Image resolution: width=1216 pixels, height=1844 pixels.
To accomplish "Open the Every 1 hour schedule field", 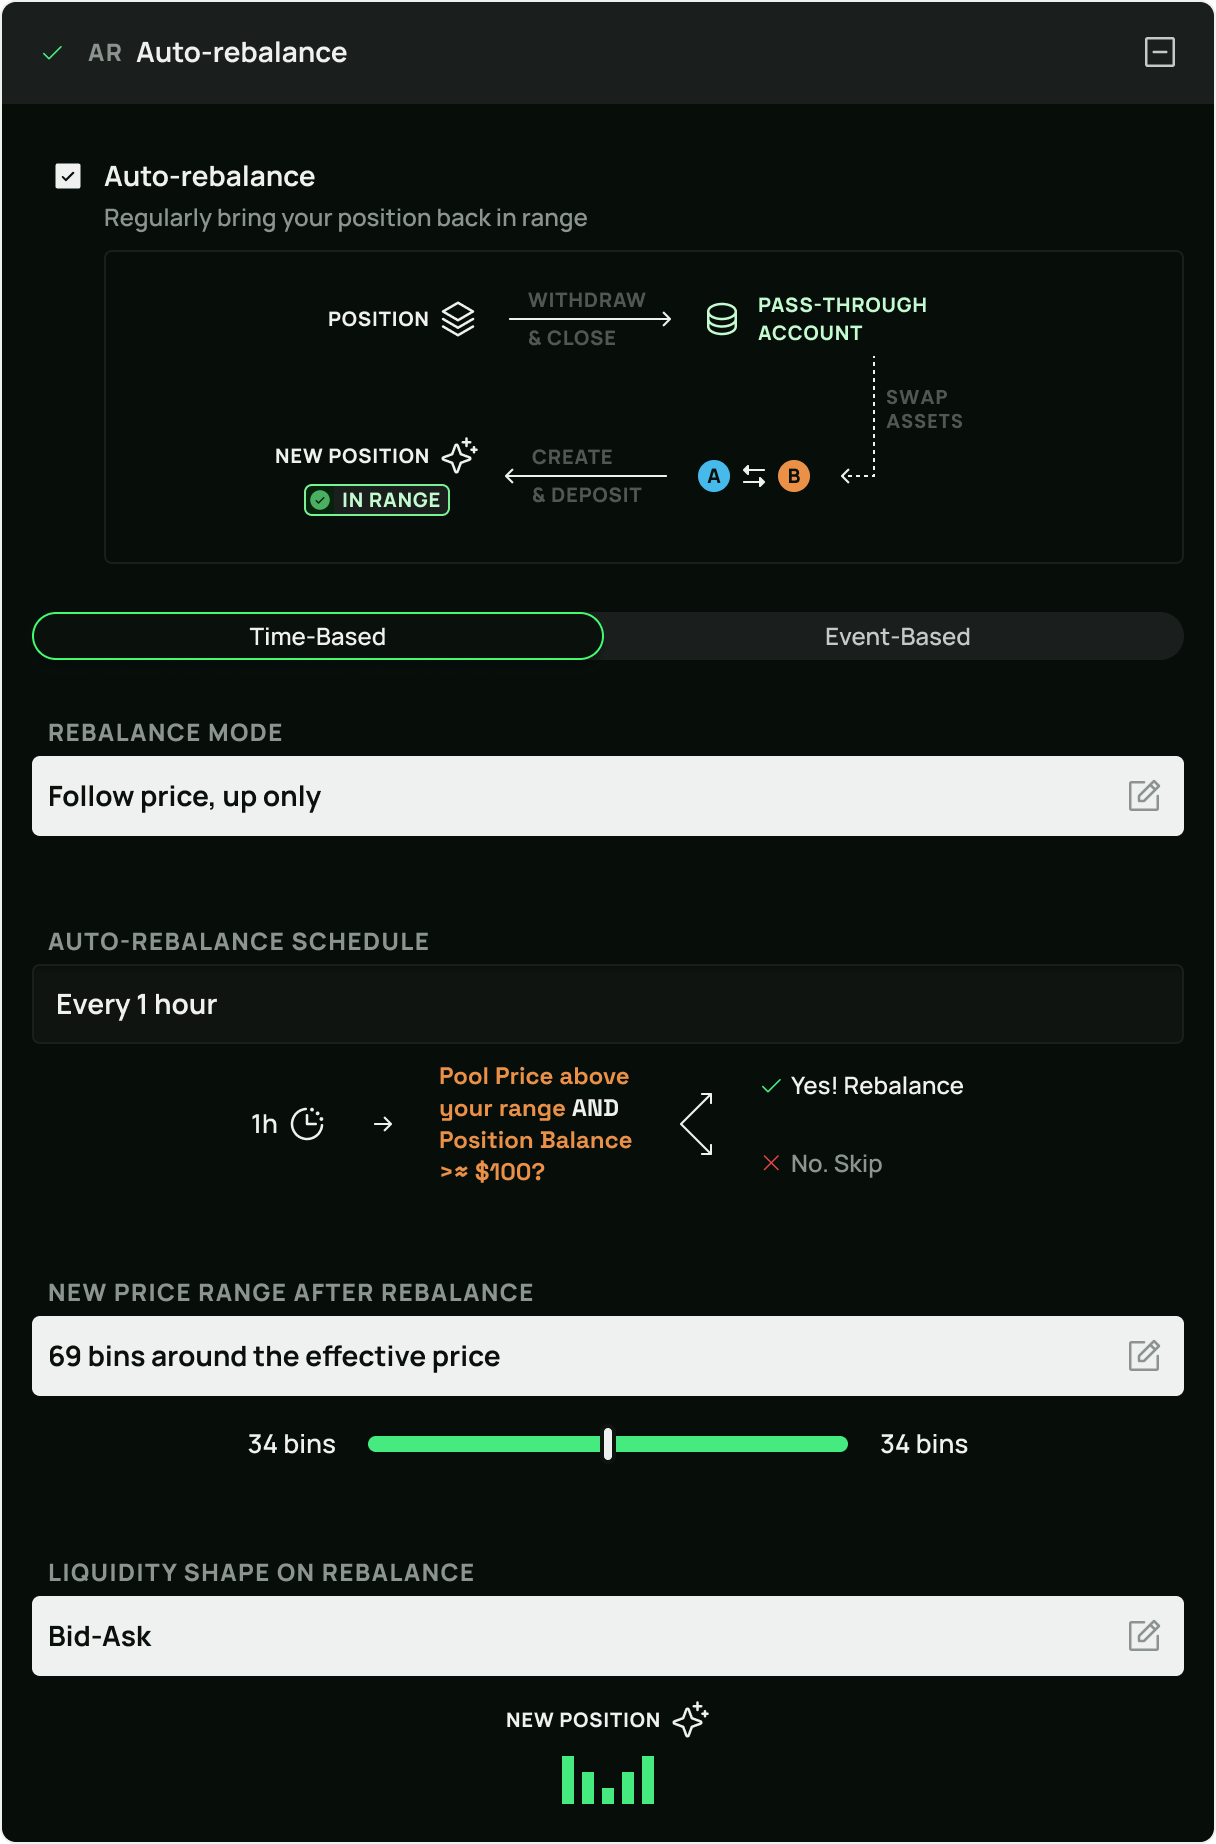I will (606, 1004).
